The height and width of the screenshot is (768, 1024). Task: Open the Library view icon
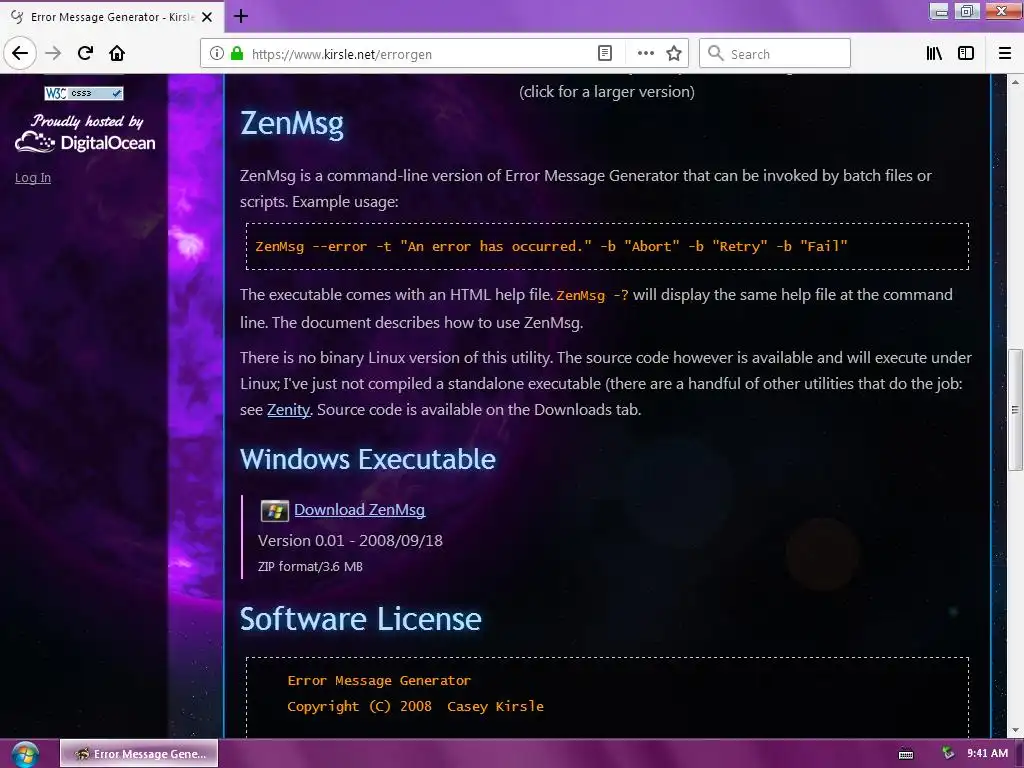[x=934, y=54]
